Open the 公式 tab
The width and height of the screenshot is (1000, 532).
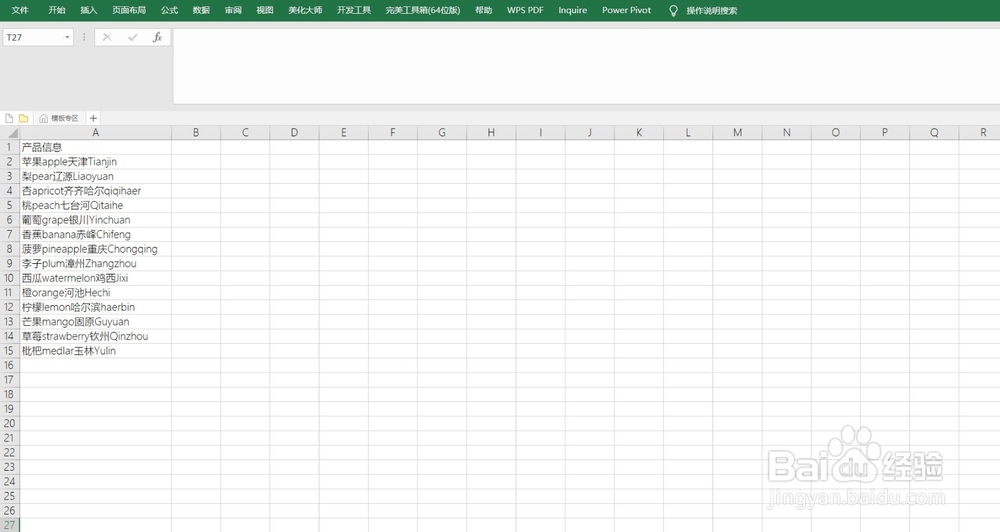(x=170, y=10)
